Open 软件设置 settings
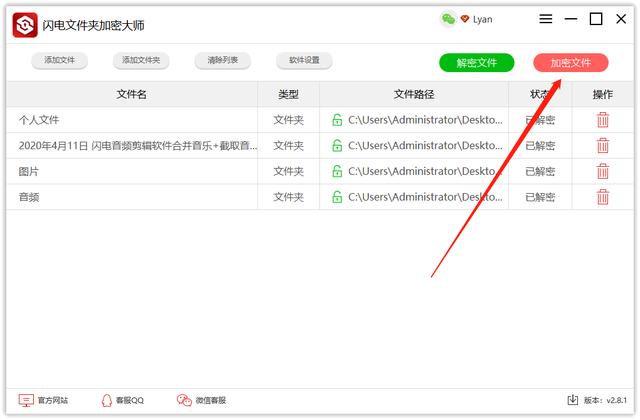 click(x=304, y=60)
